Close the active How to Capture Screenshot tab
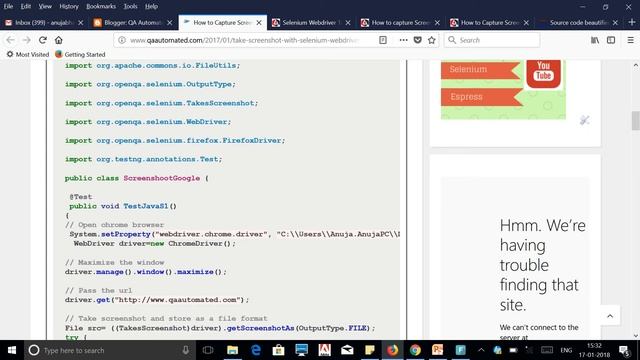Viewport: 640px width, 360px height. tap(259, 22)
